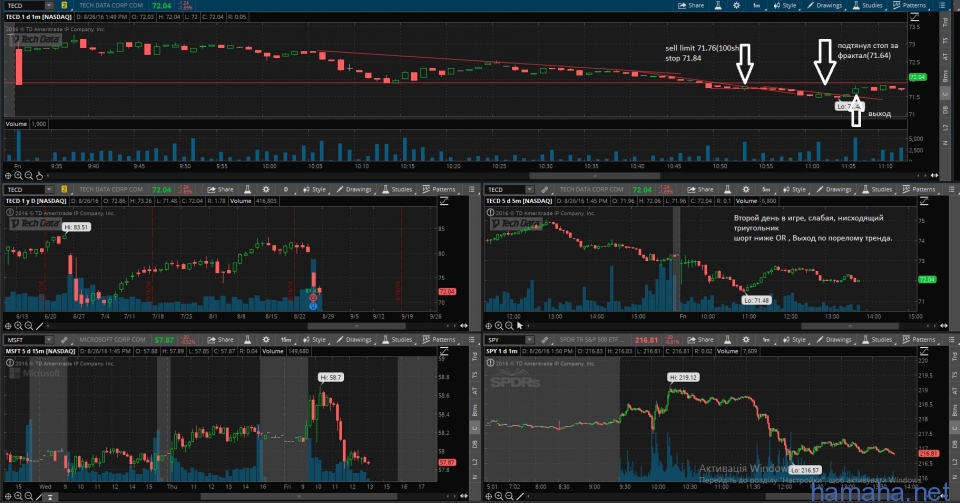Toggle Btns sidebar on top TECD chart
This screenshot has height=503, width=960.
click(x=945, y=76)
